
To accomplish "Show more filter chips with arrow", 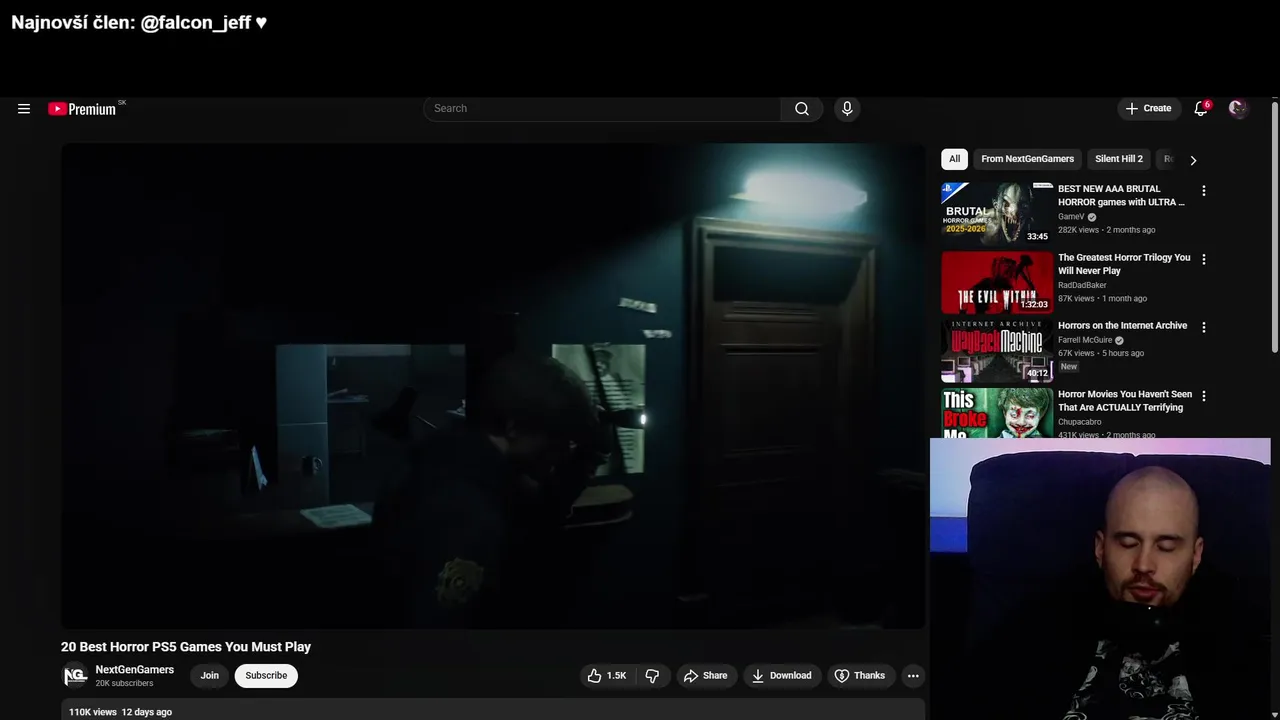I will (x=1192, y=160).
